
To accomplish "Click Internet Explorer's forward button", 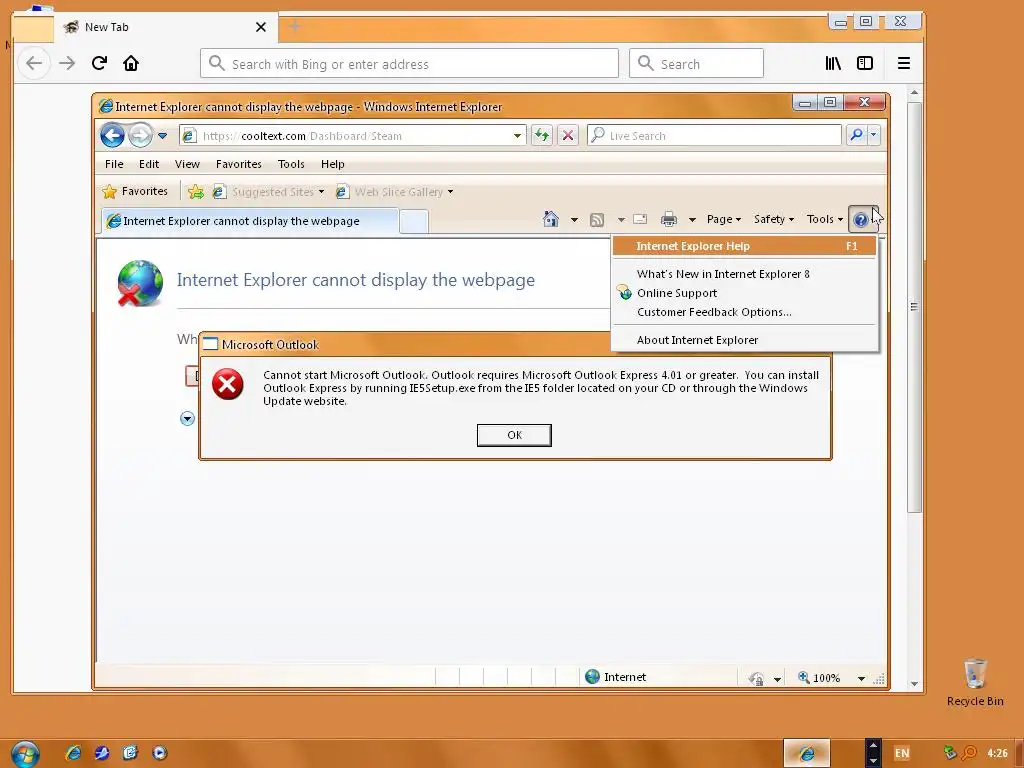I will click(140, 136).
